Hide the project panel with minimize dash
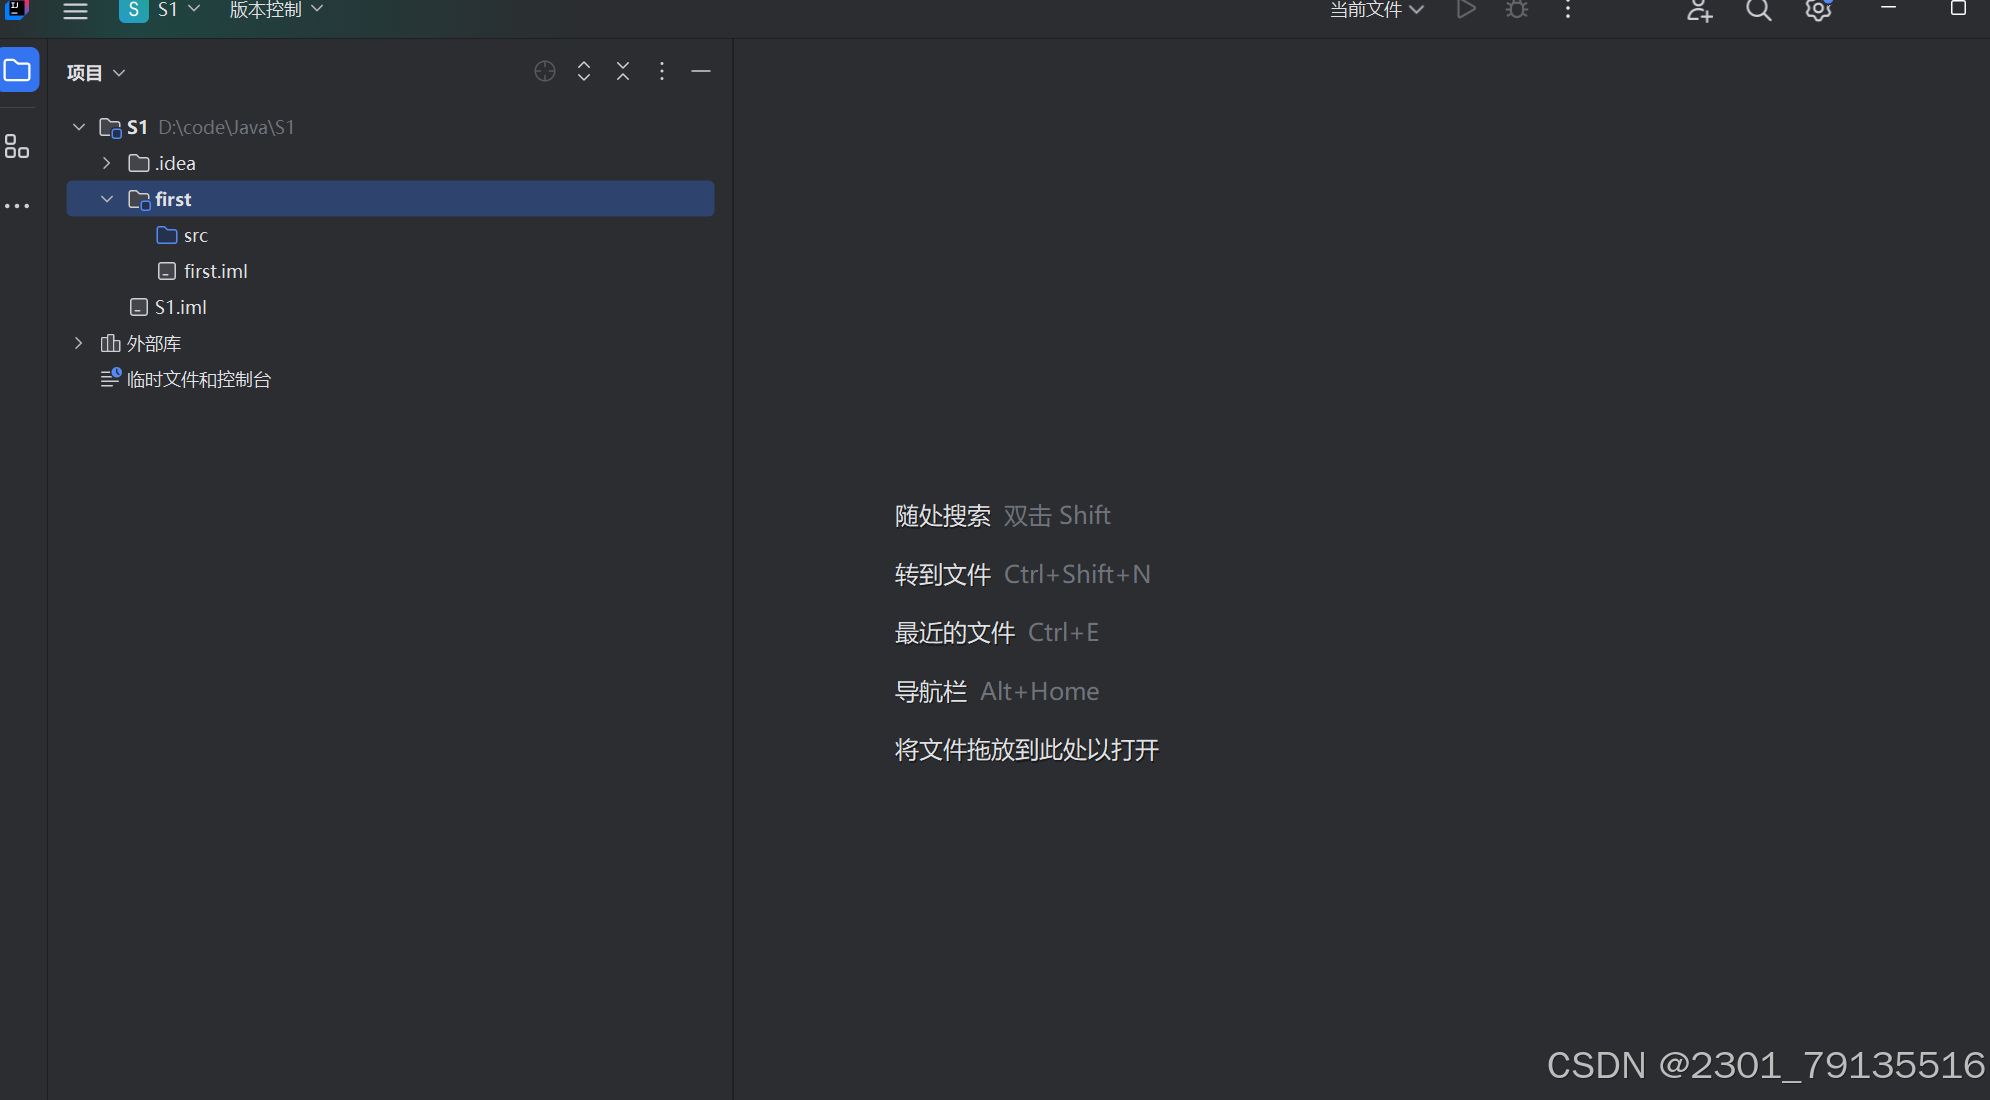The width and height of the screenshot is (1990, 1100). click(x=701, y=71)
